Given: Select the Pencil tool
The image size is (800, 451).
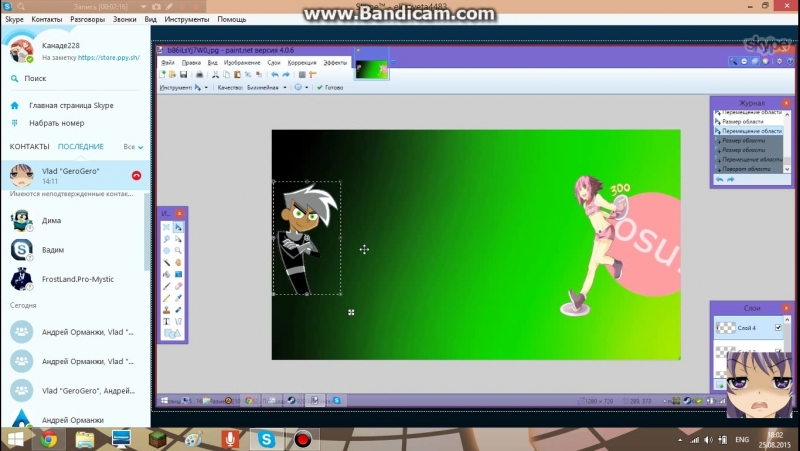Looking at the screenshot, I should [166, 298].
